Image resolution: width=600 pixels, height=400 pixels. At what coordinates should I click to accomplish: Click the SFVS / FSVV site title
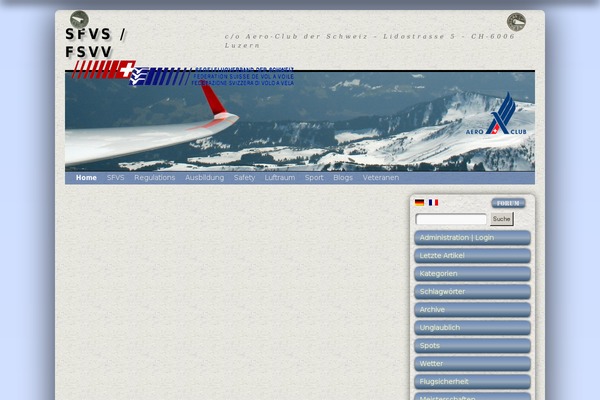[95, 43]
